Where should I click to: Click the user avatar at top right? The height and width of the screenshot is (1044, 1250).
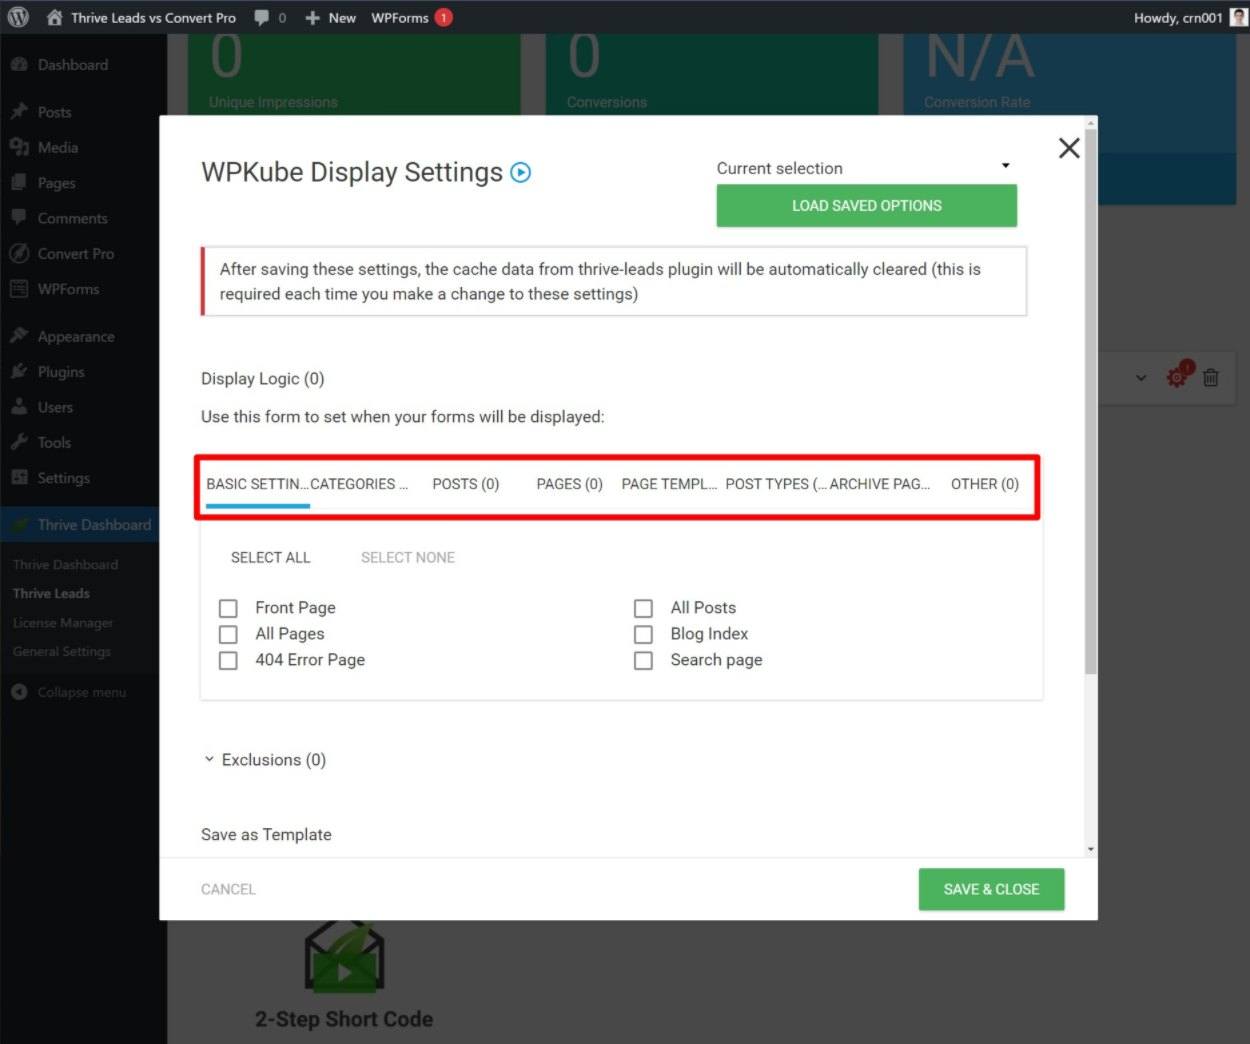point(1238,17)
